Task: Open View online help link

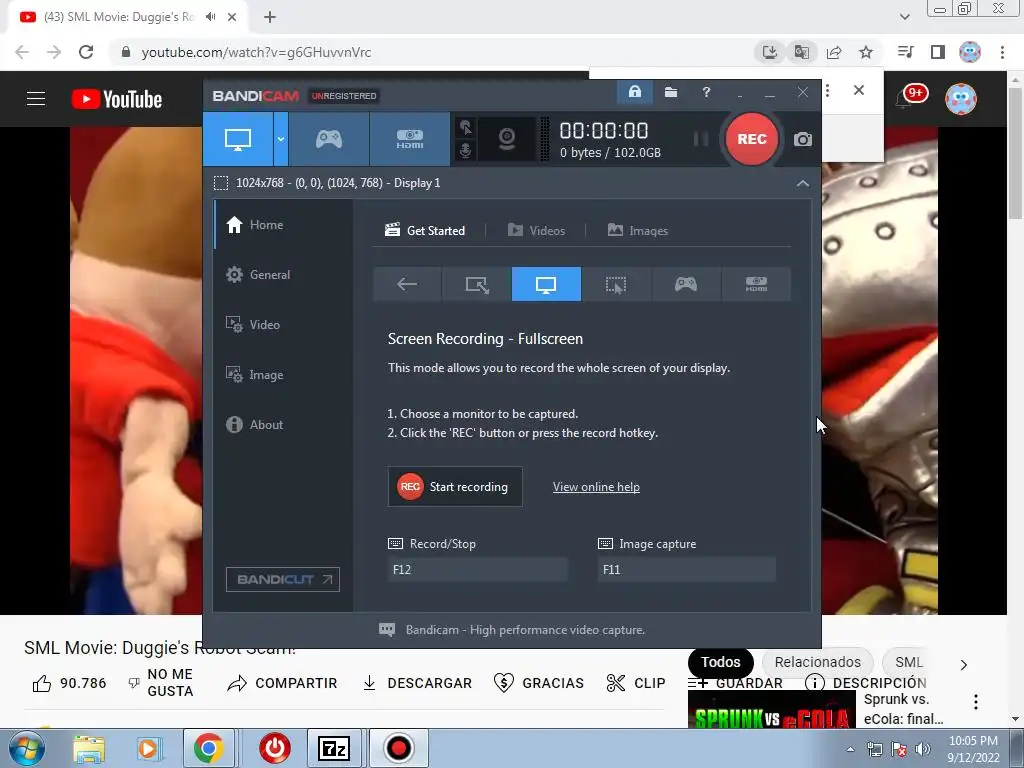Action: coord(596,487)
